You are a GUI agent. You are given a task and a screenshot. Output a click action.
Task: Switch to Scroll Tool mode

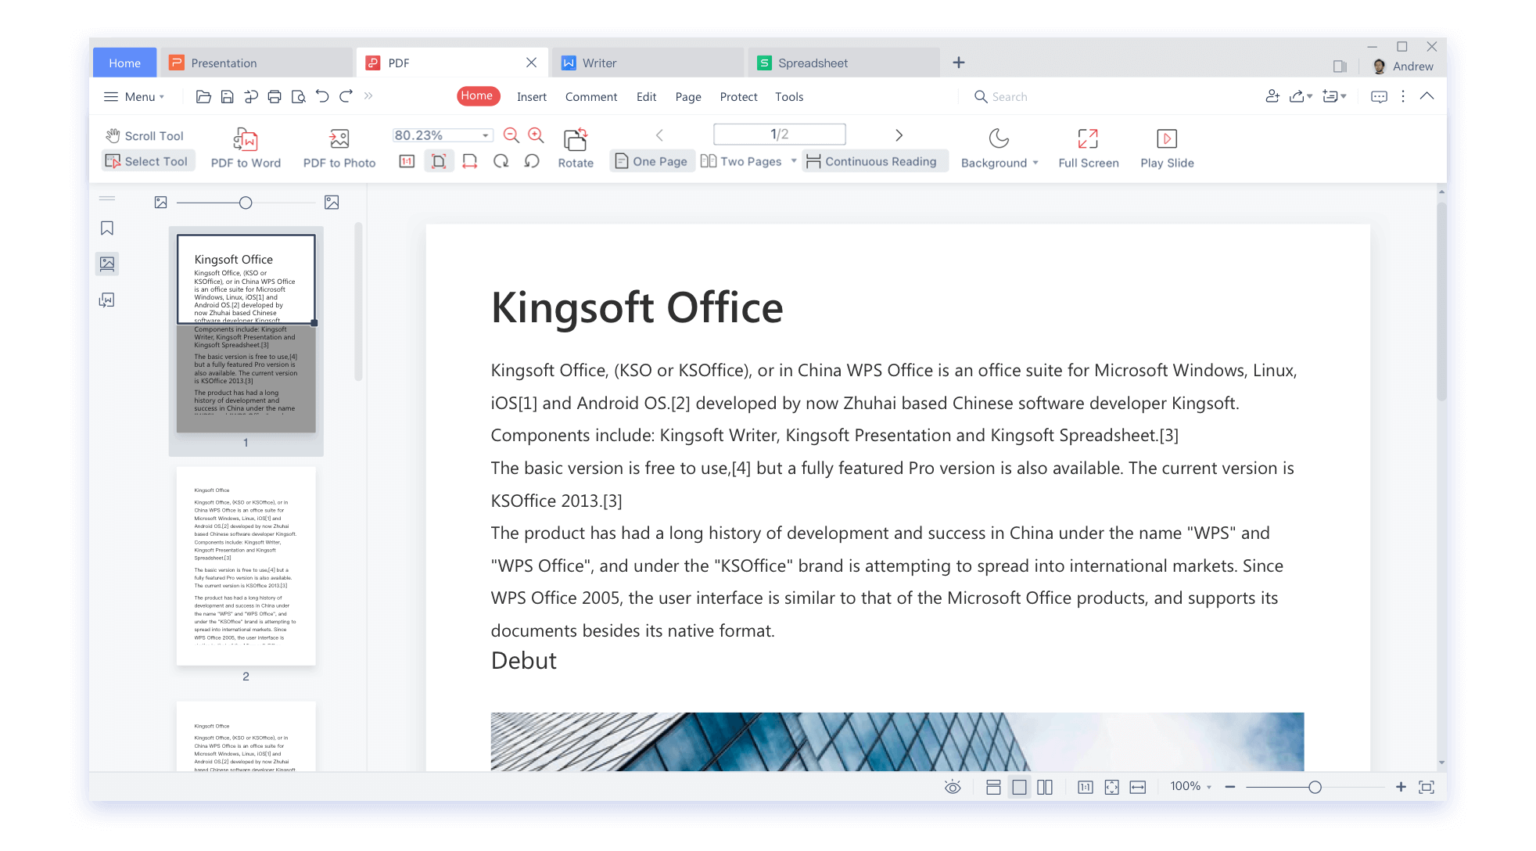click(x=145, y=135)
